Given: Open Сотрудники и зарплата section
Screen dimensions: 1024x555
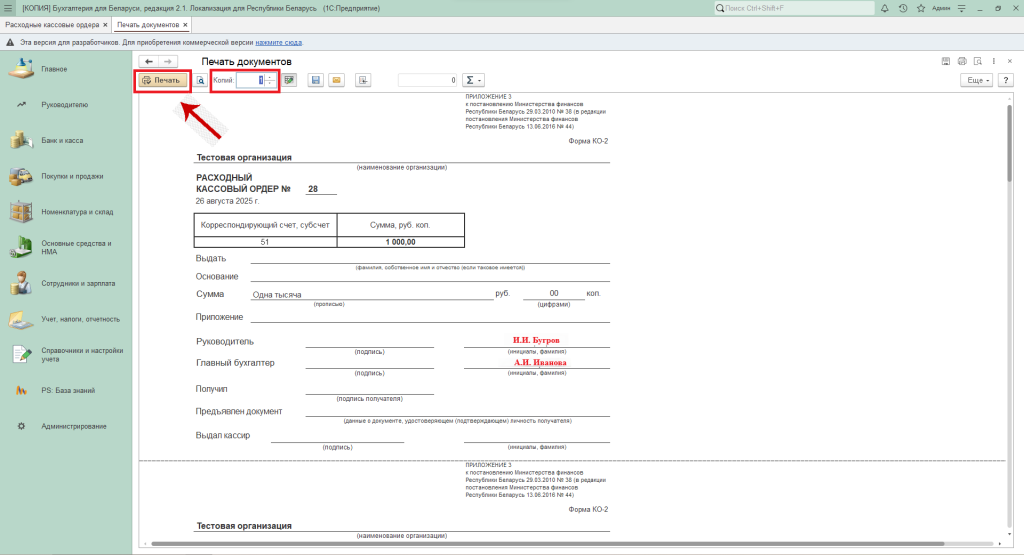Looking at the screenshot, I should tap(78, 283).
